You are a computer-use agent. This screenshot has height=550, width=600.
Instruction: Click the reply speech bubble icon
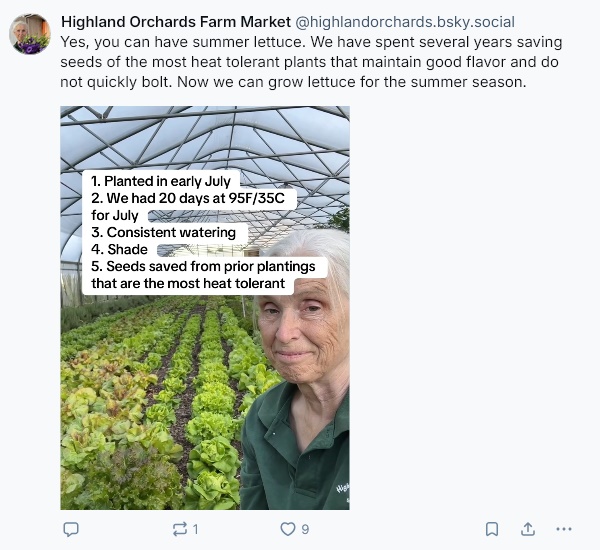71,529
